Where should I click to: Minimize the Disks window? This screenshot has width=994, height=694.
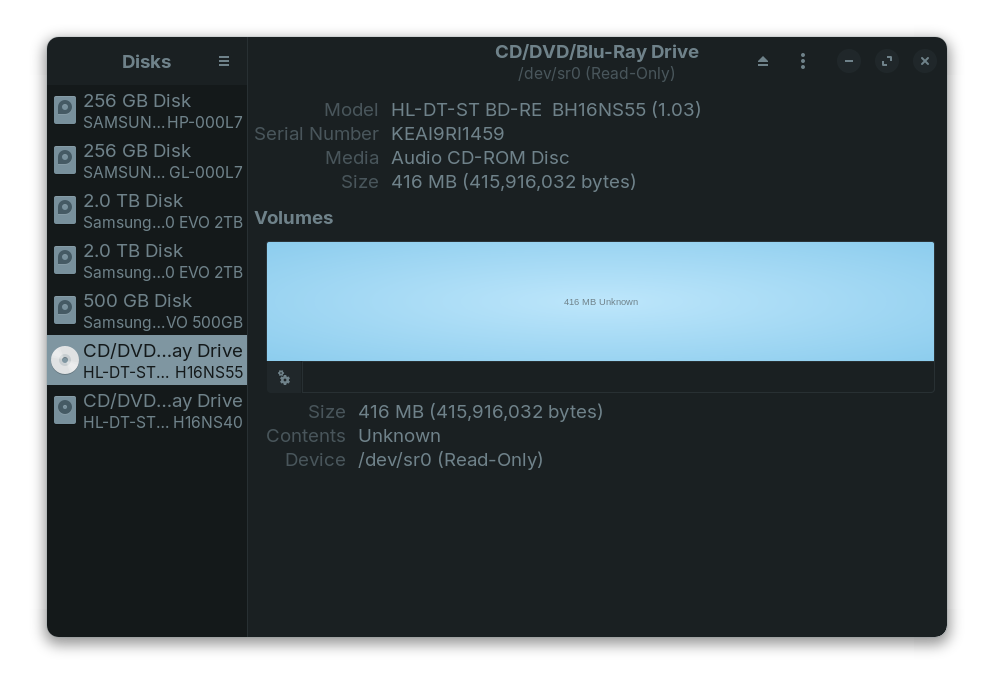[849, 61]
